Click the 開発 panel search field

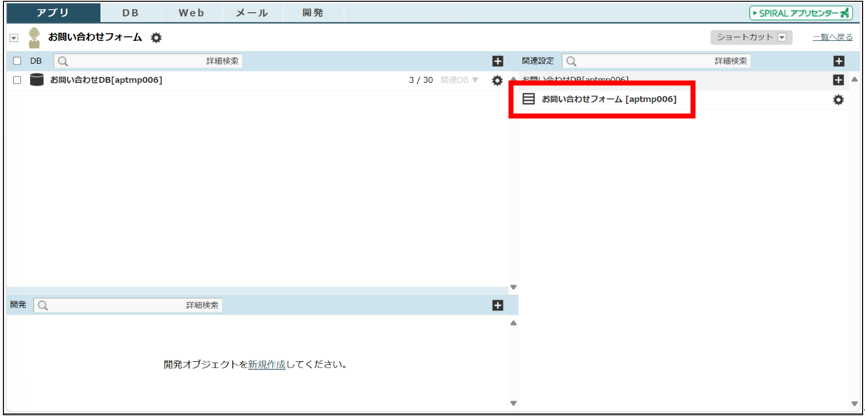click(x=128, y=305)
